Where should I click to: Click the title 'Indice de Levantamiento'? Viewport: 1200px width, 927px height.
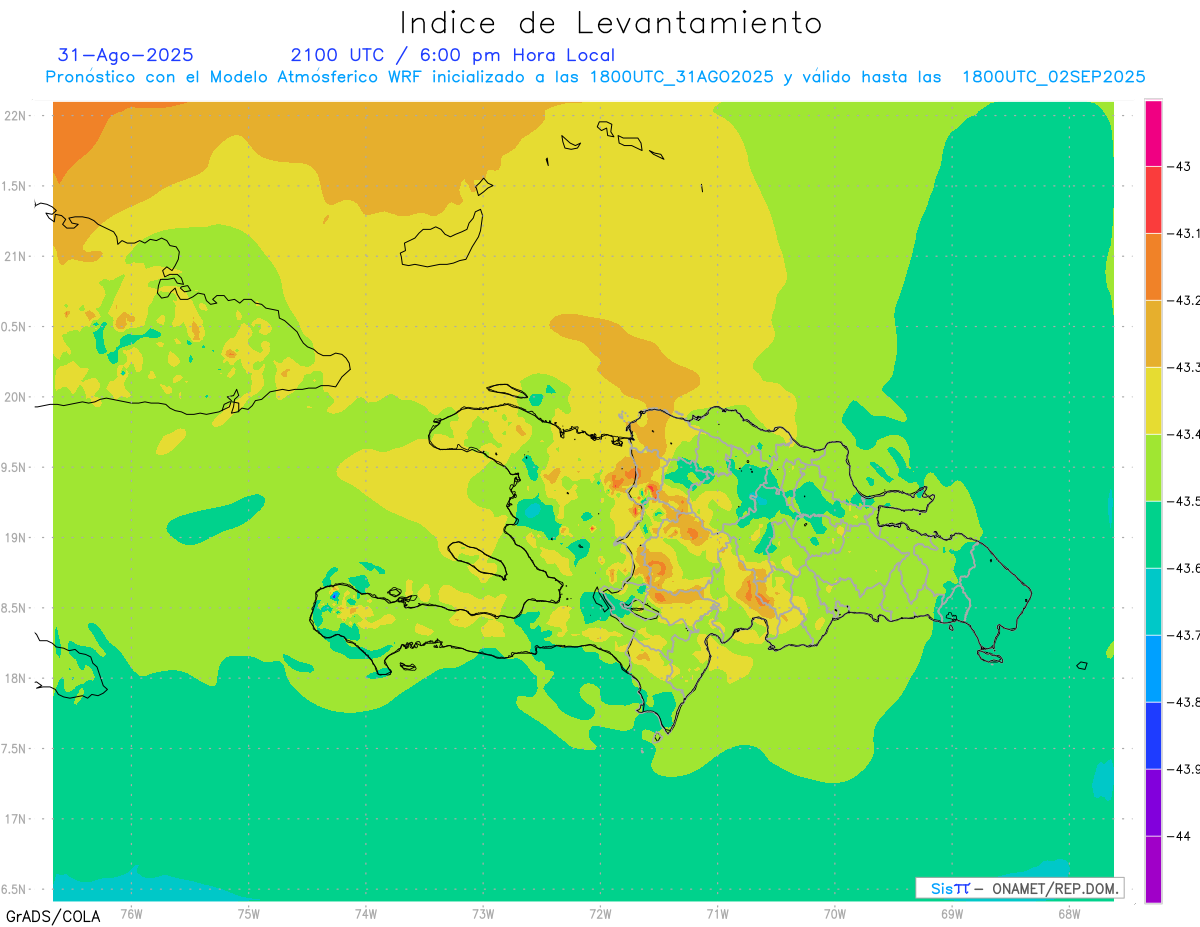point(611,22)
